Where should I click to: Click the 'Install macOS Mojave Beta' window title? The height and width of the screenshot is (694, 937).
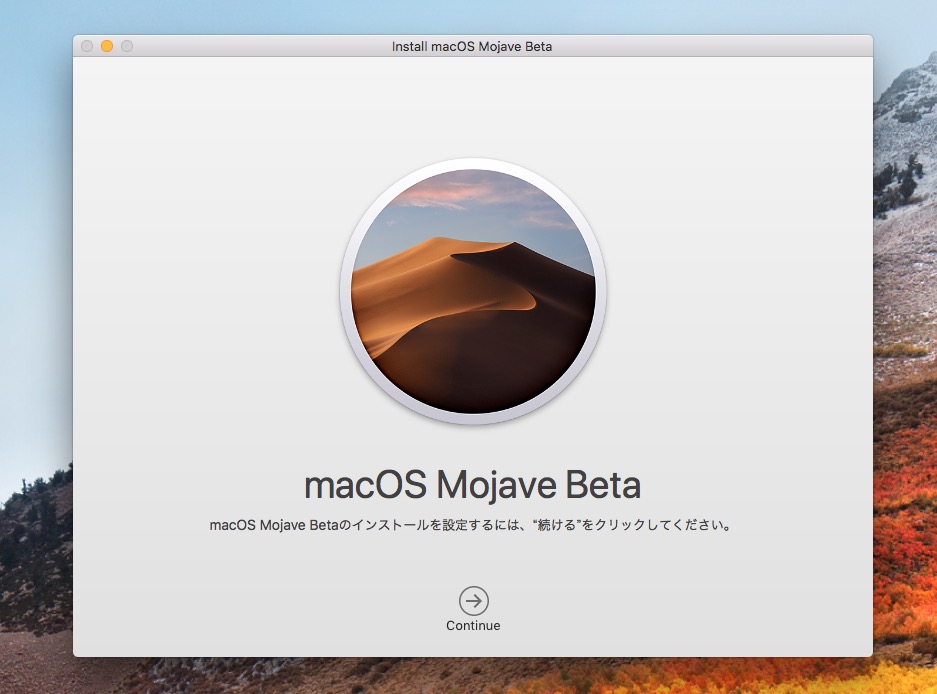click(472, 47)
